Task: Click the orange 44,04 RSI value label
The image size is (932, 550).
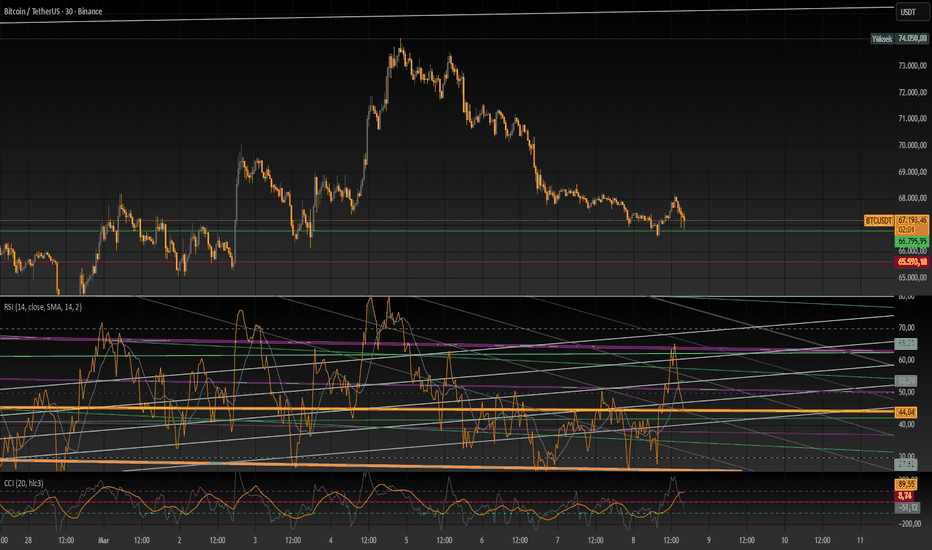Action: (x=906, y=412)
